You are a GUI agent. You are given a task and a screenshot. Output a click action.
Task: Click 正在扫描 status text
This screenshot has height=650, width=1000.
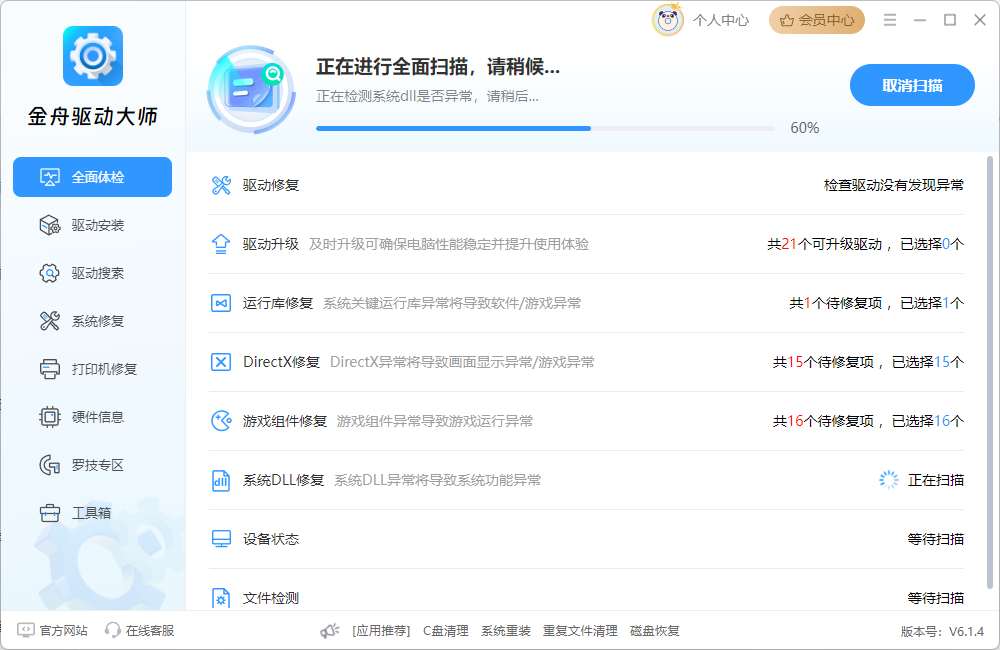click(936, 480)
